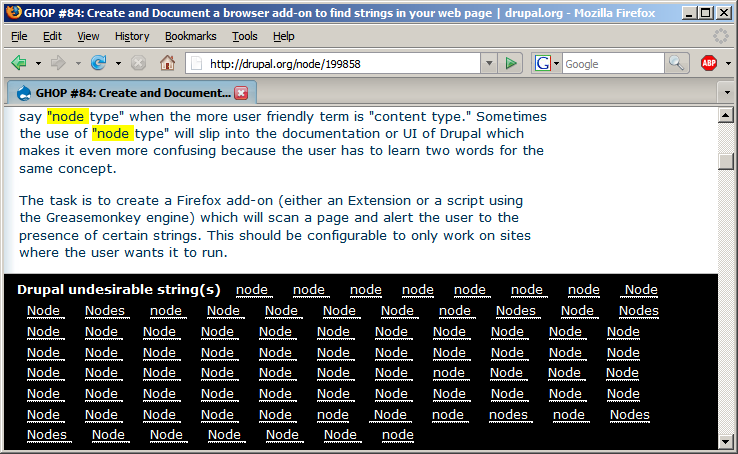The width and height of the screenshot is (738, 454).
Task: Open the Edit menu
Action: (x=52, y=36)
